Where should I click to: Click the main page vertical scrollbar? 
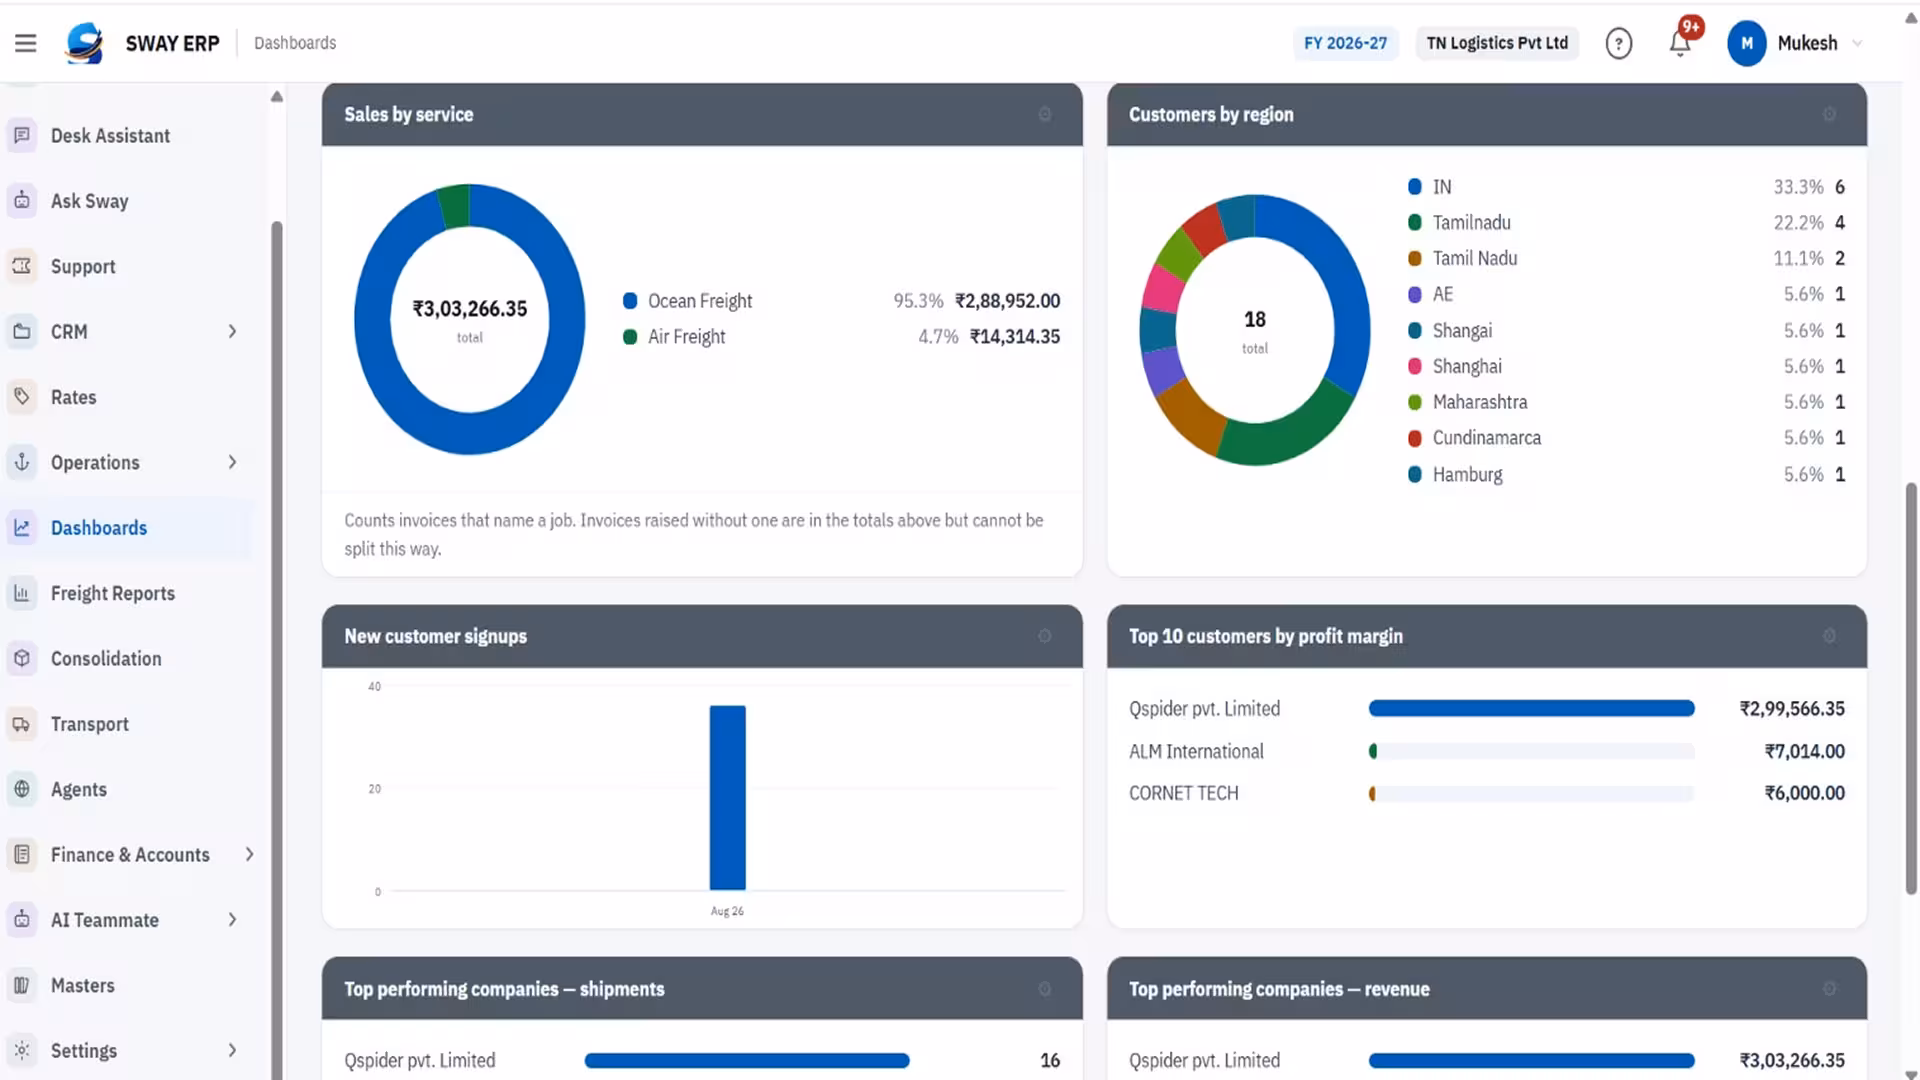1911,688
